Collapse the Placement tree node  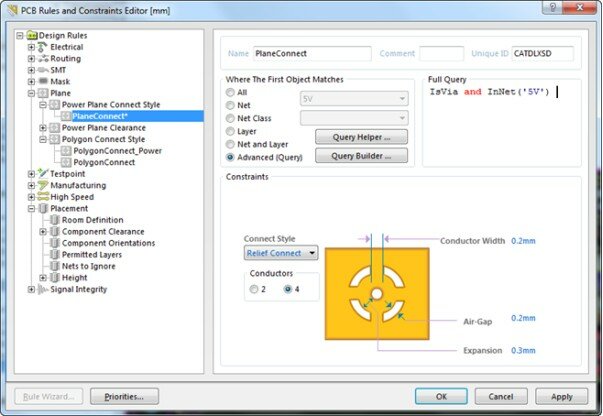32,209
